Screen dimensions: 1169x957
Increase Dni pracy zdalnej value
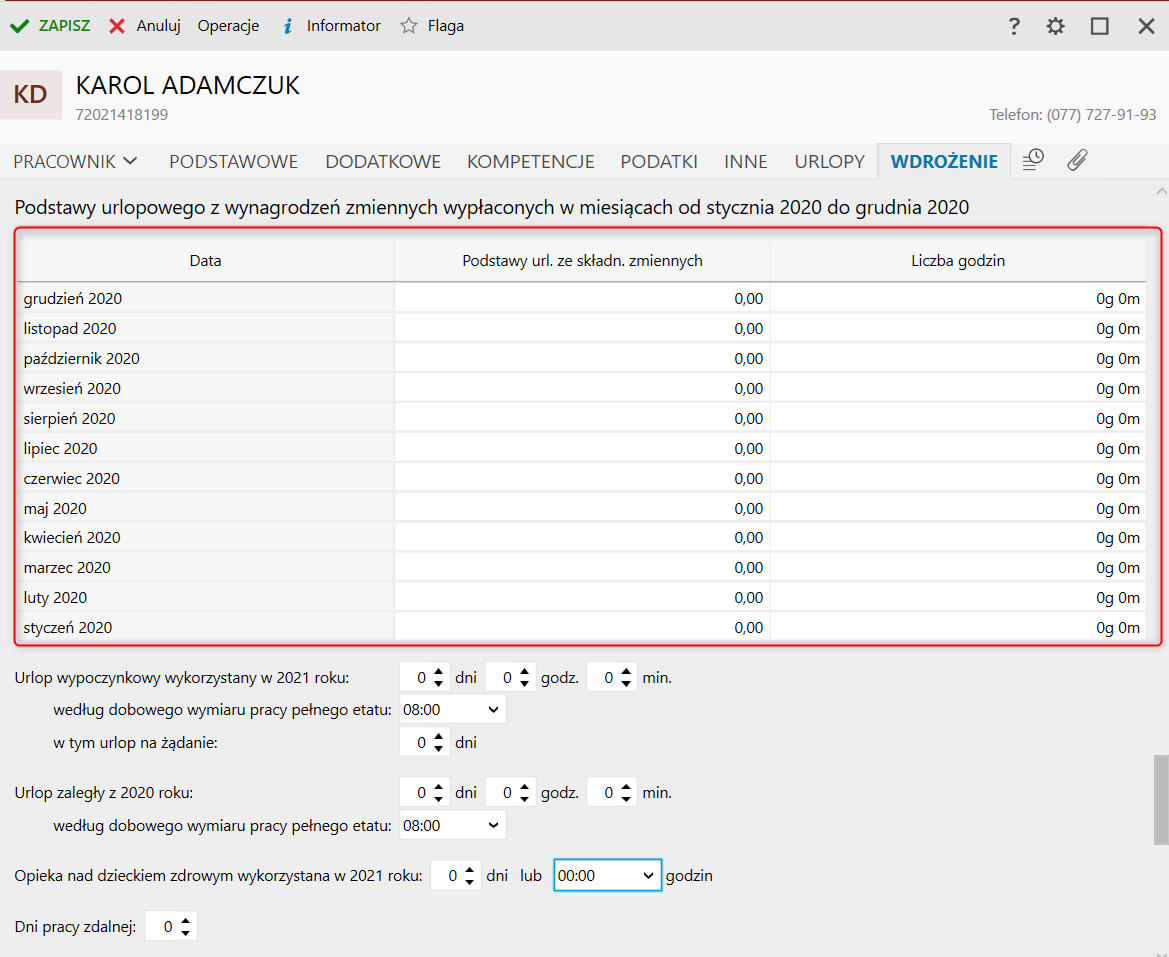186,921
